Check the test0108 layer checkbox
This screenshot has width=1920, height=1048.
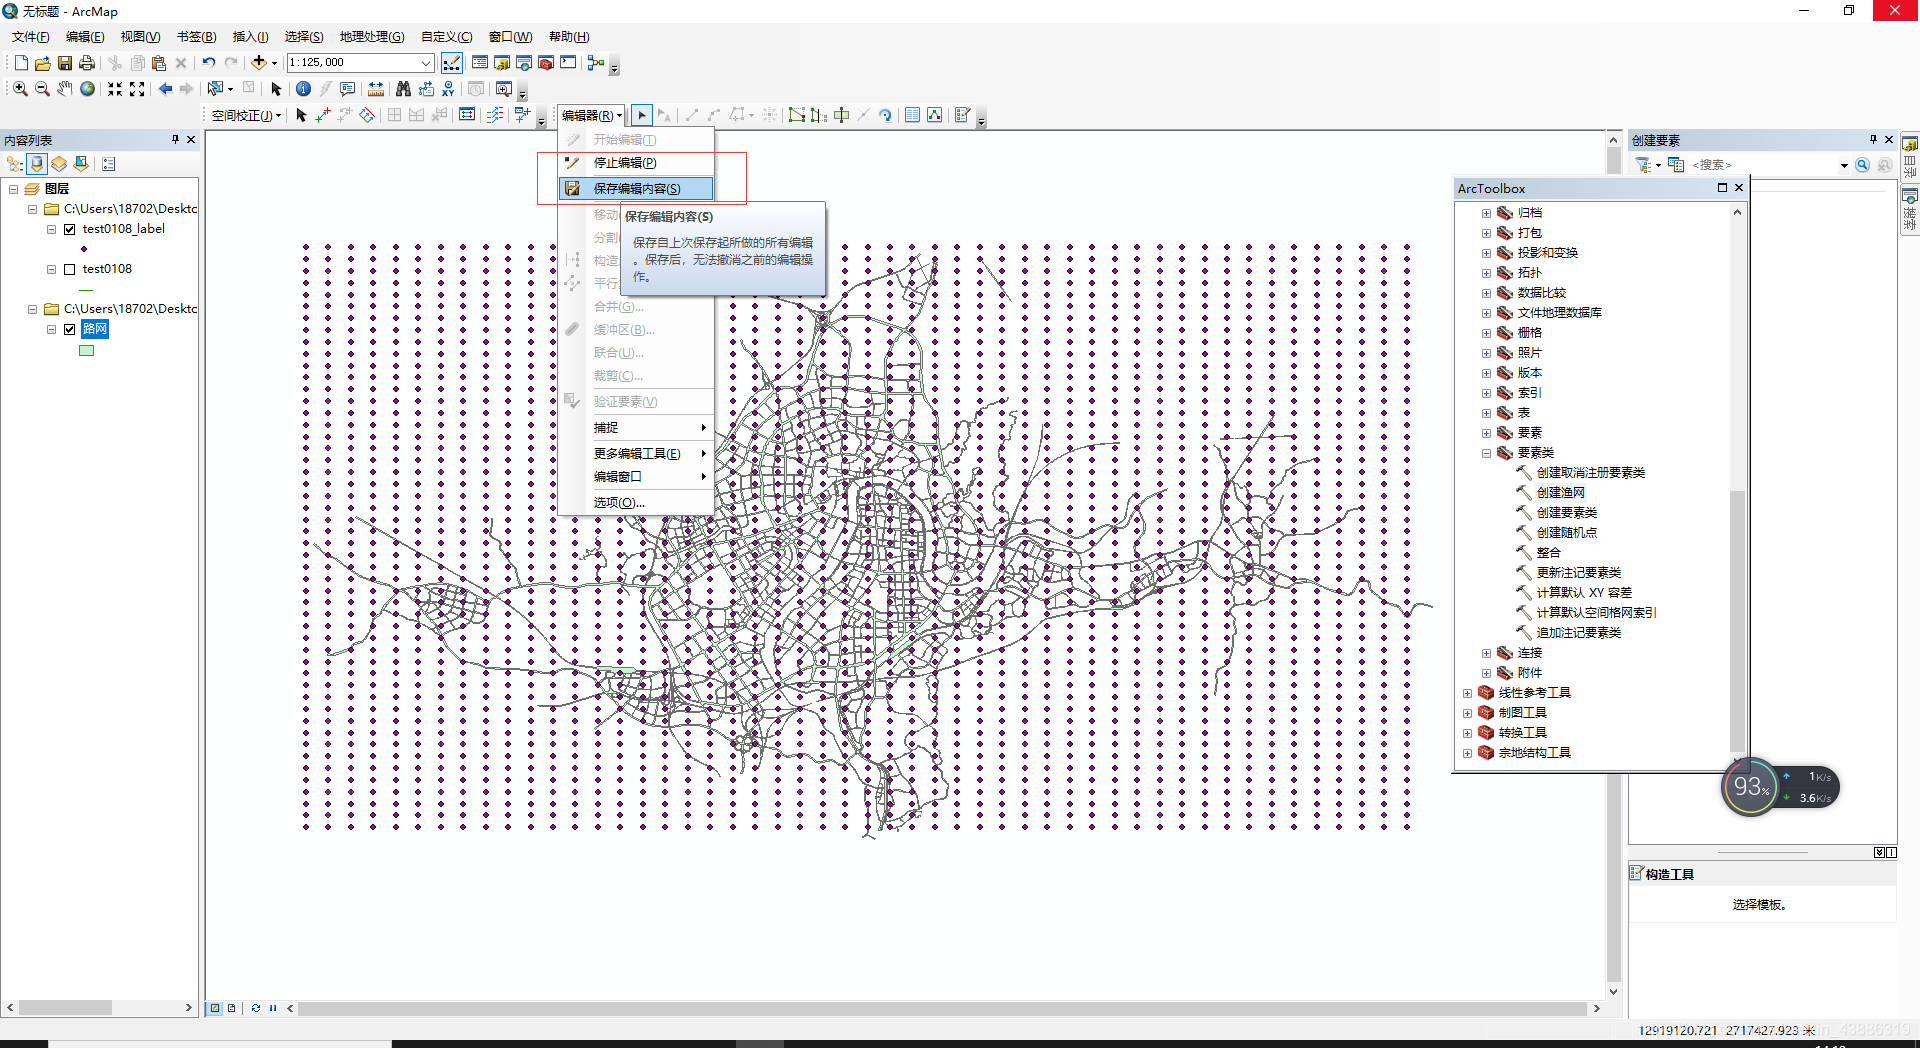[x=70, y=269]
